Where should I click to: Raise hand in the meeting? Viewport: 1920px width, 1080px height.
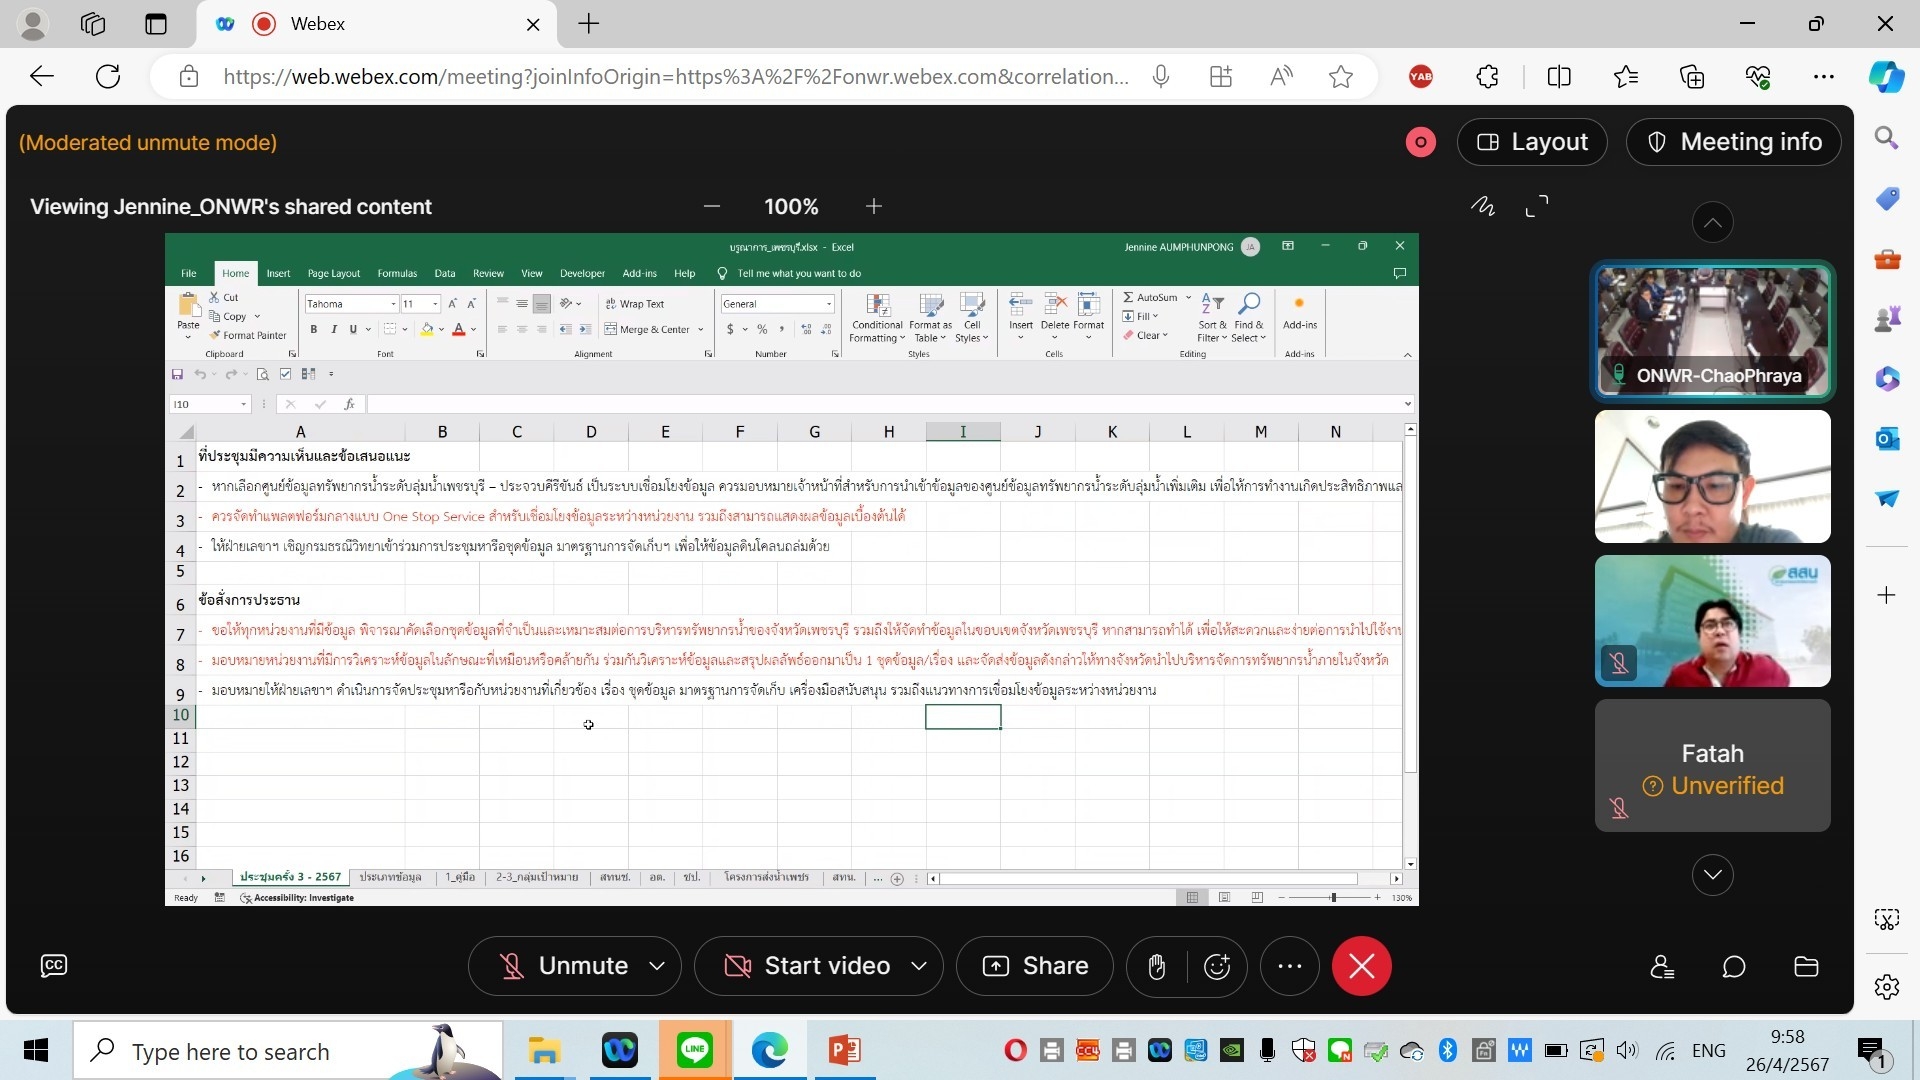[x=1157, y=966]
